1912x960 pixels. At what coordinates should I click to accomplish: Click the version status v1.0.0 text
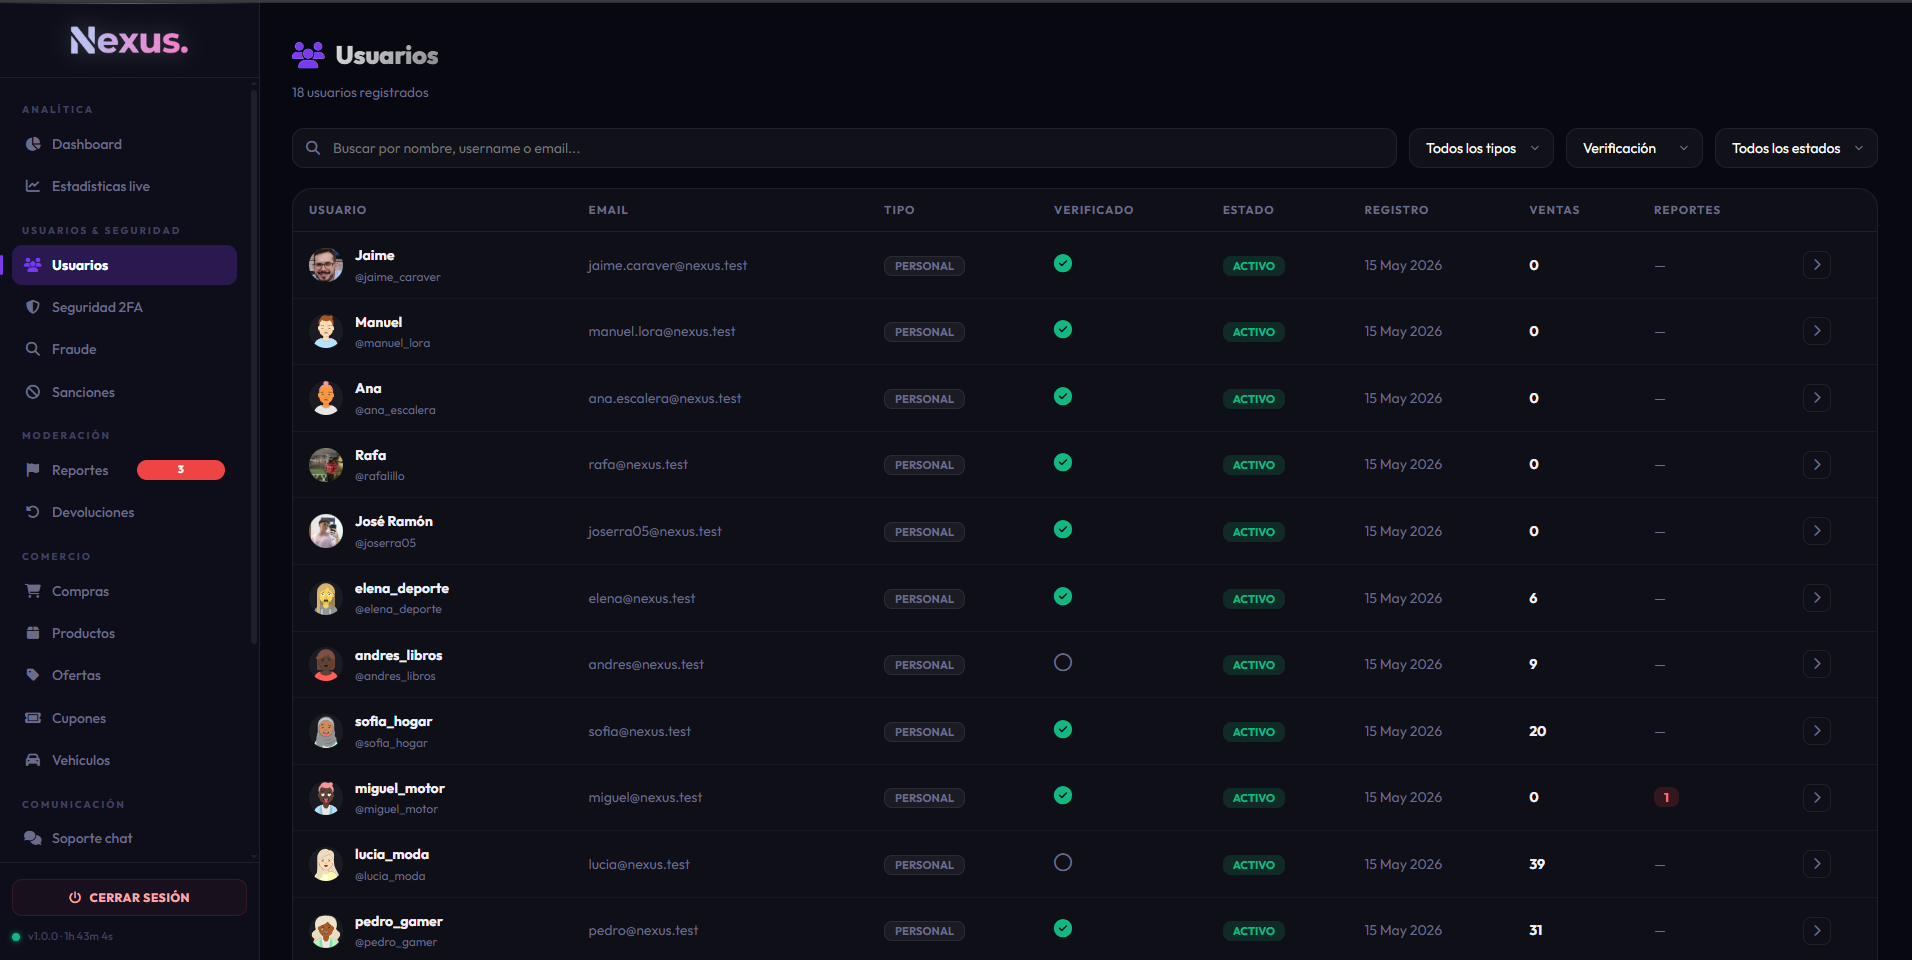pyautogui.click(x=70, y=936)
